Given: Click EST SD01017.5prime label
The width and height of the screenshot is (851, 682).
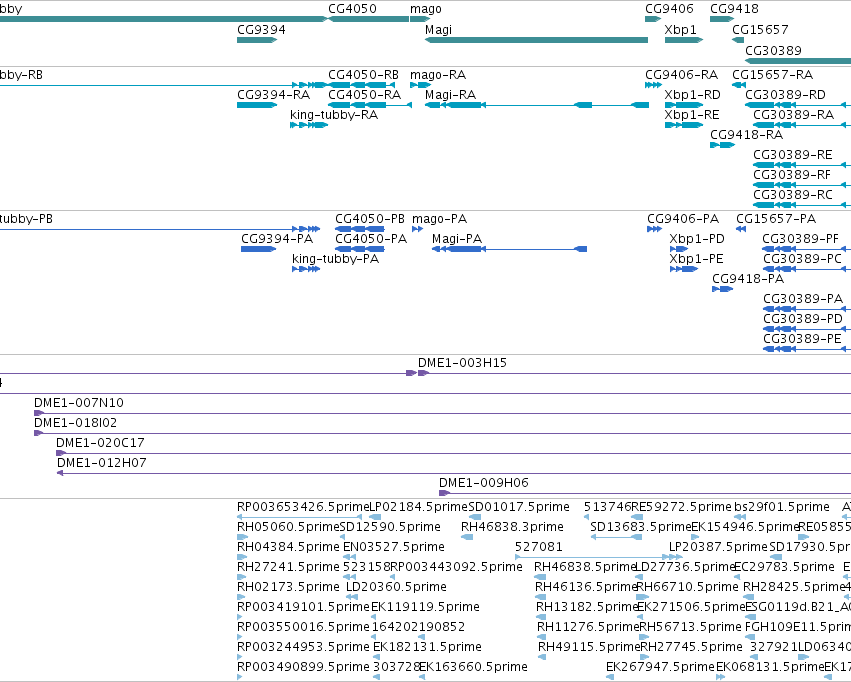Looking at the screenshot, I should coord(519,508).
